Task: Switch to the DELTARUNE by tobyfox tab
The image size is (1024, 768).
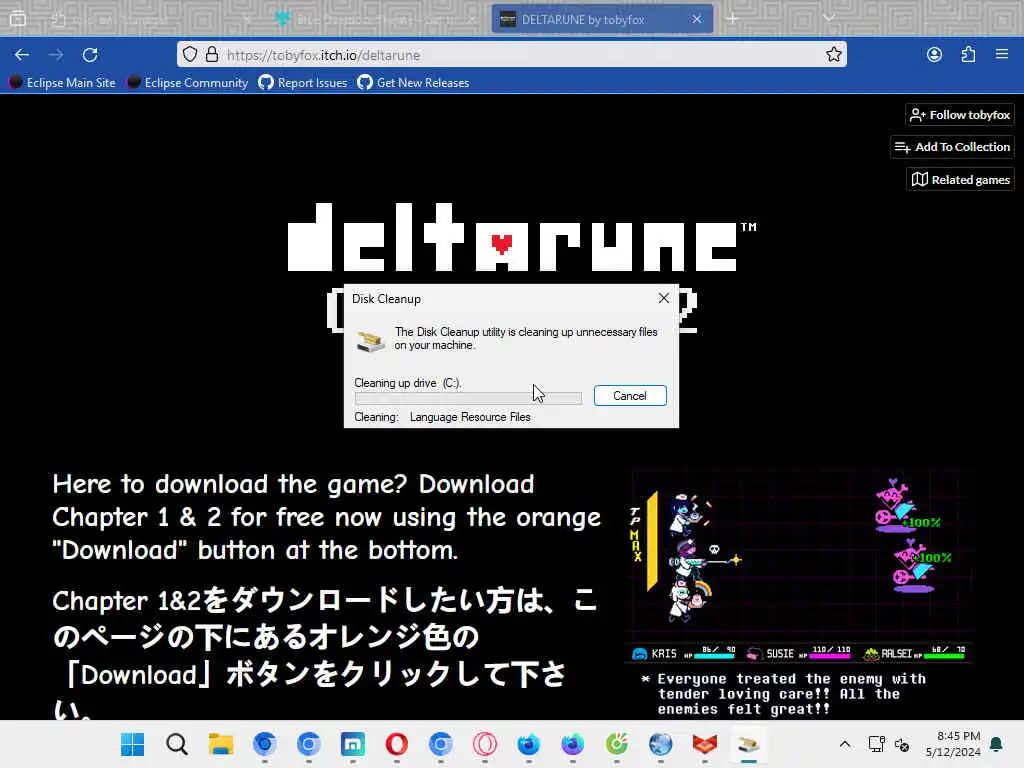Action: click(x=601, y=19)
